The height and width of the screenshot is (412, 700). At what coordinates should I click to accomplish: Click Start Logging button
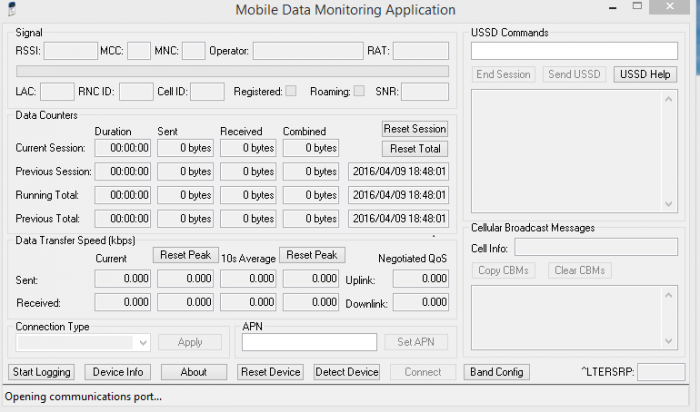[41, 372]
